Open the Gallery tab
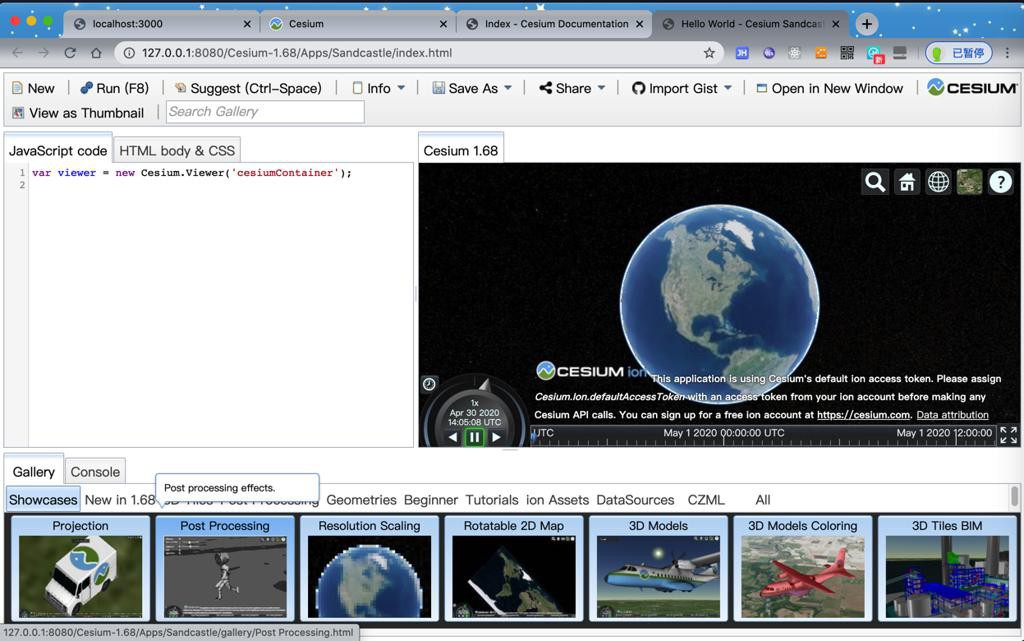 pyautogui.click(x=33, y=472)
